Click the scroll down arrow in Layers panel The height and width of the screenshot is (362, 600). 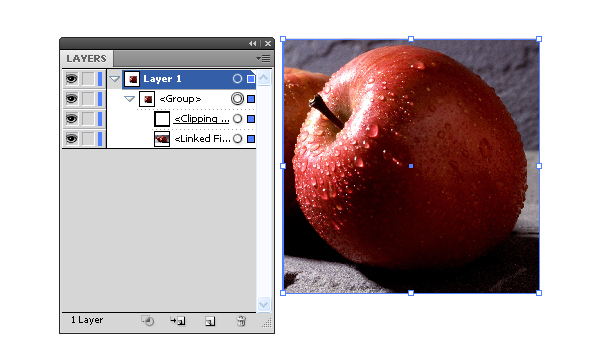click(x=264, y=304)
